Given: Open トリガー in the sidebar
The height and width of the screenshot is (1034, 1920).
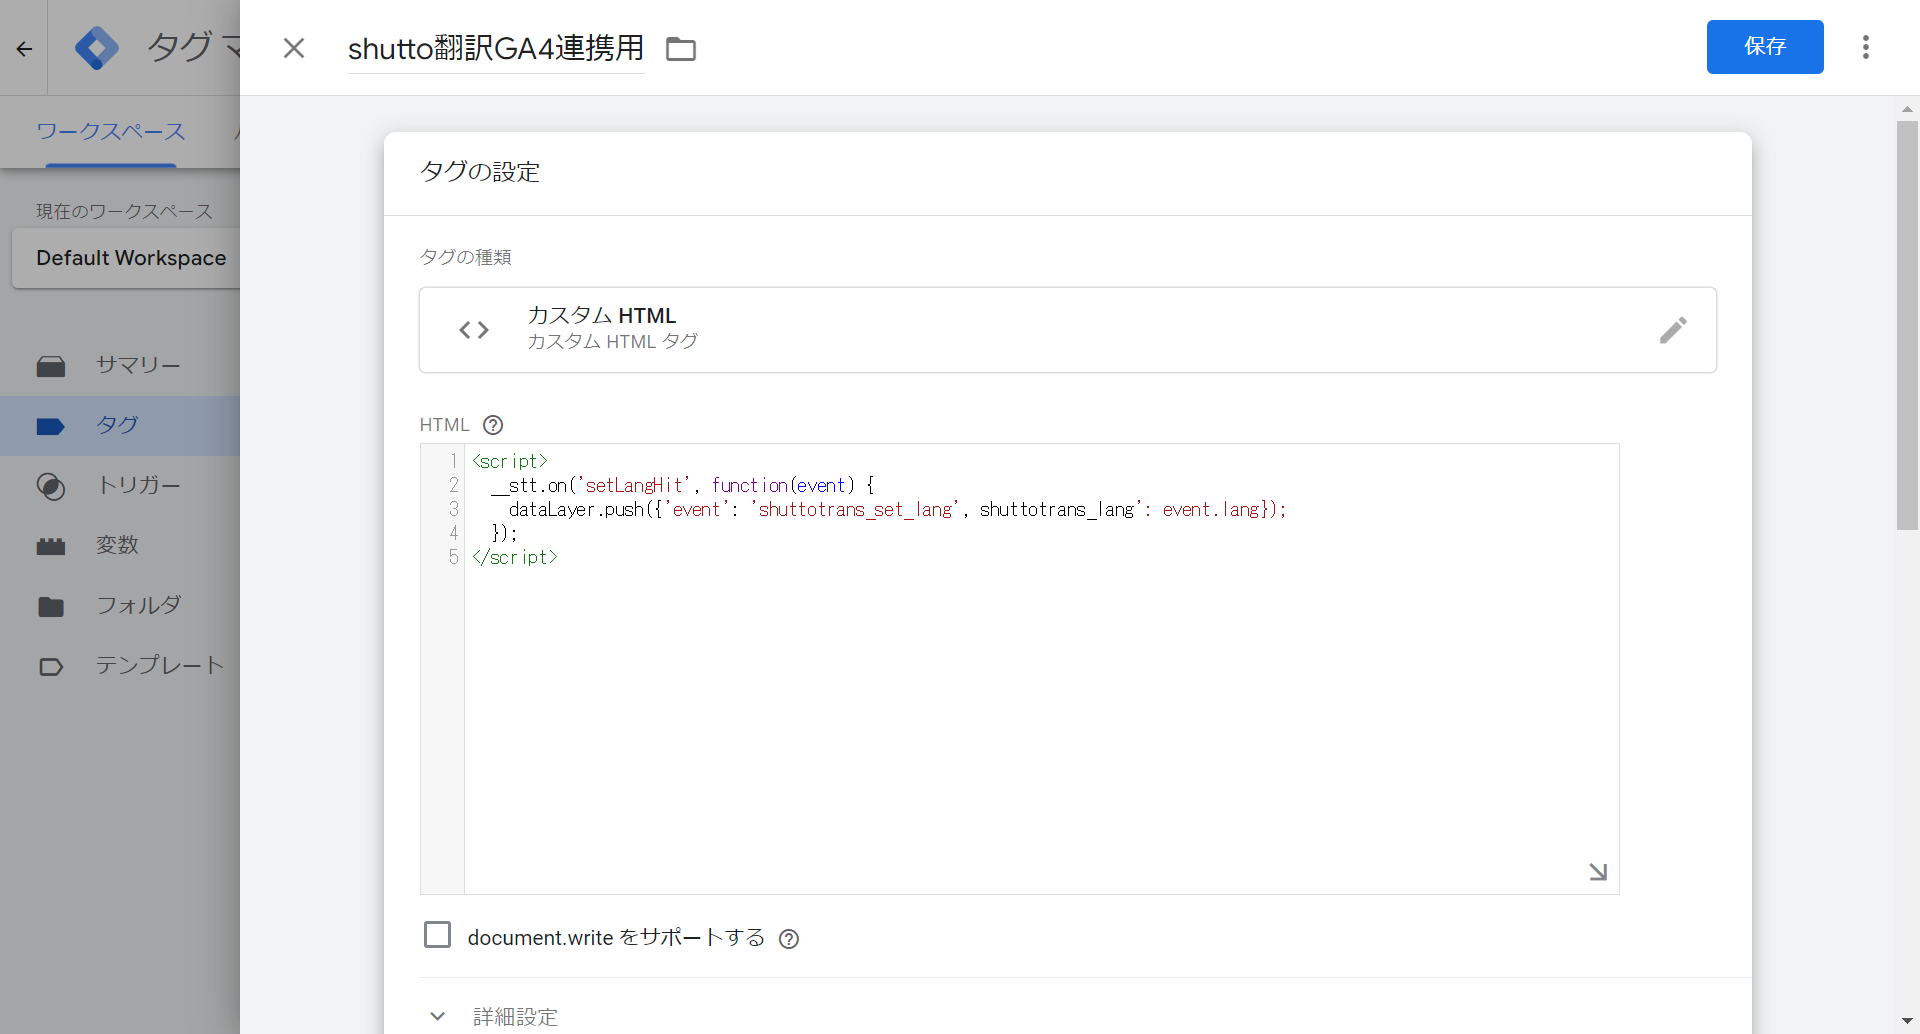Looking at the screenshot, I should click(x=120, y=485).
